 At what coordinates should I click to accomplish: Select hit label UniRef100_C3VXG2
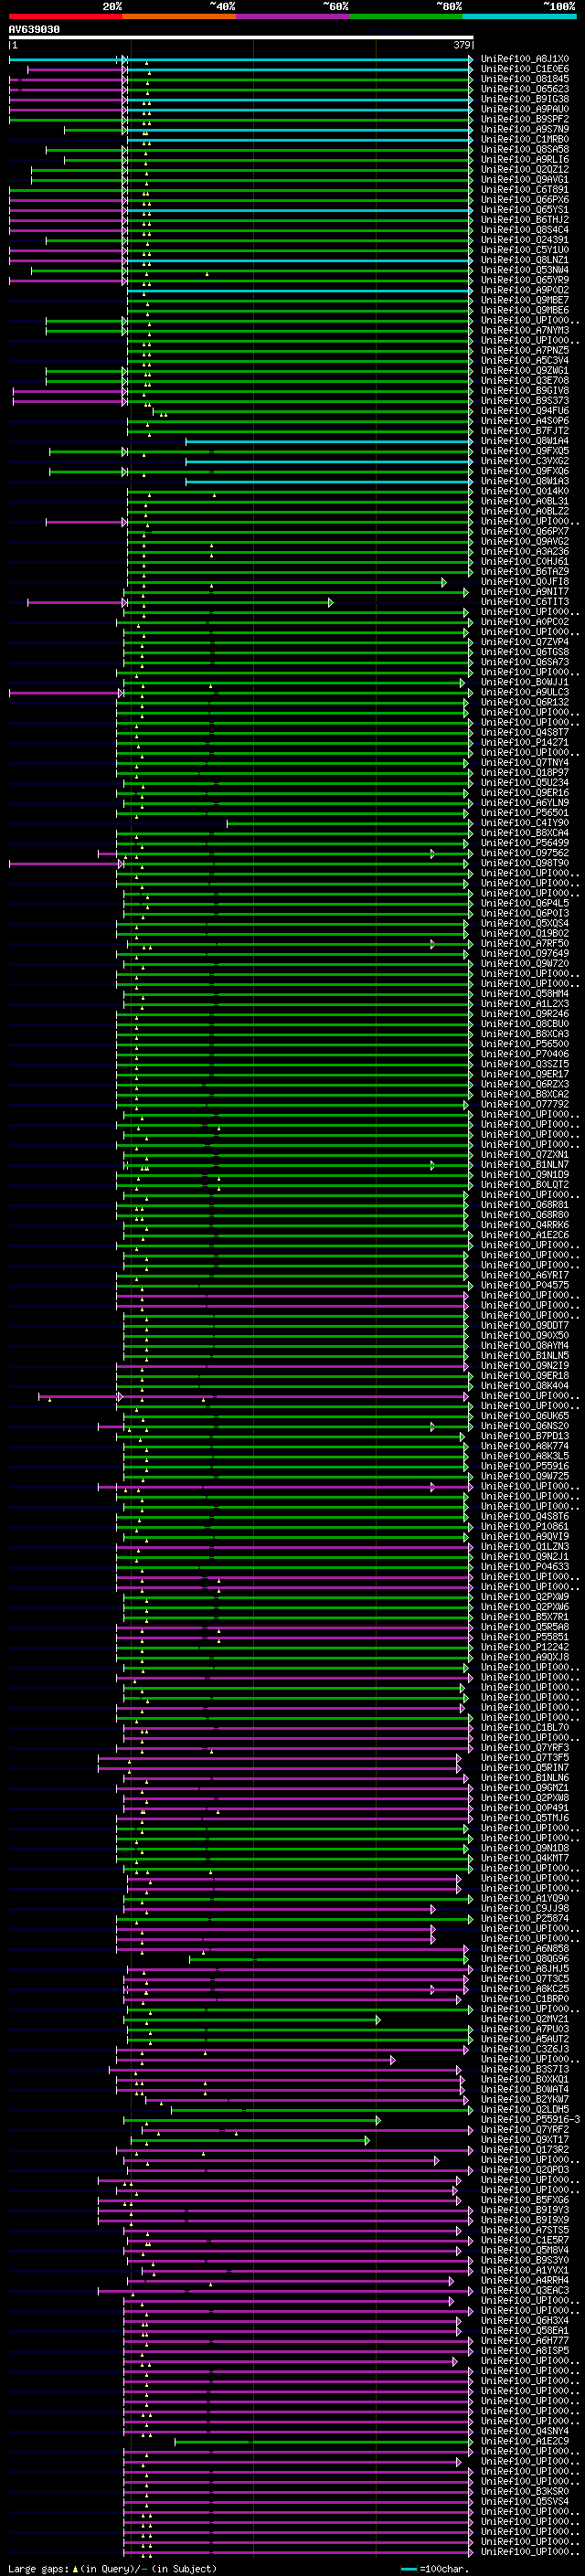[x=525, y=461]
